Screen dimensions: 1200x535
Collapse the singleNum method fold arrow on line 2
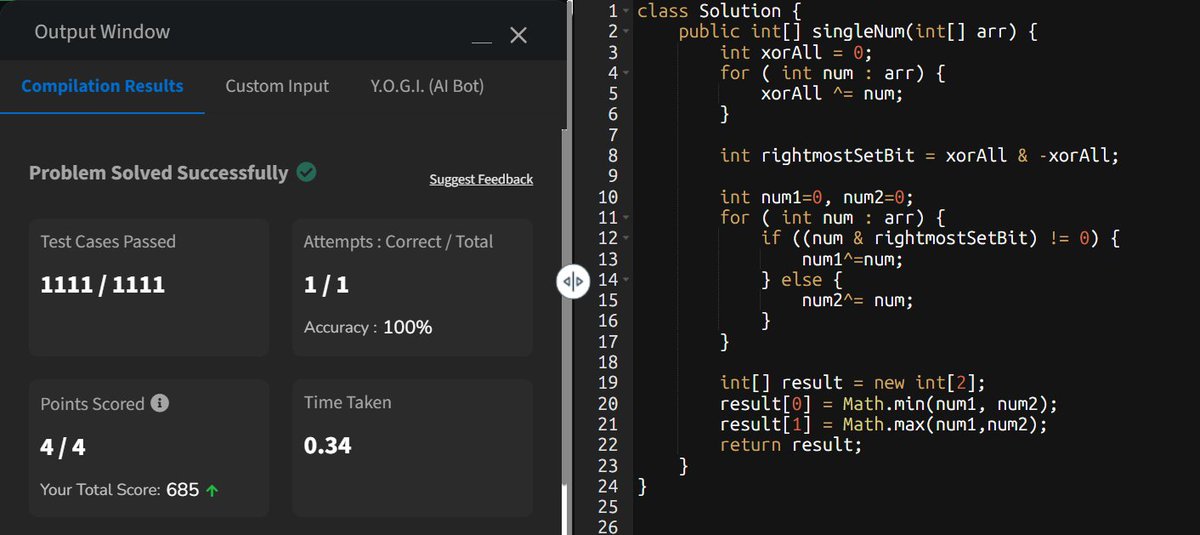(x=626, y=32)
